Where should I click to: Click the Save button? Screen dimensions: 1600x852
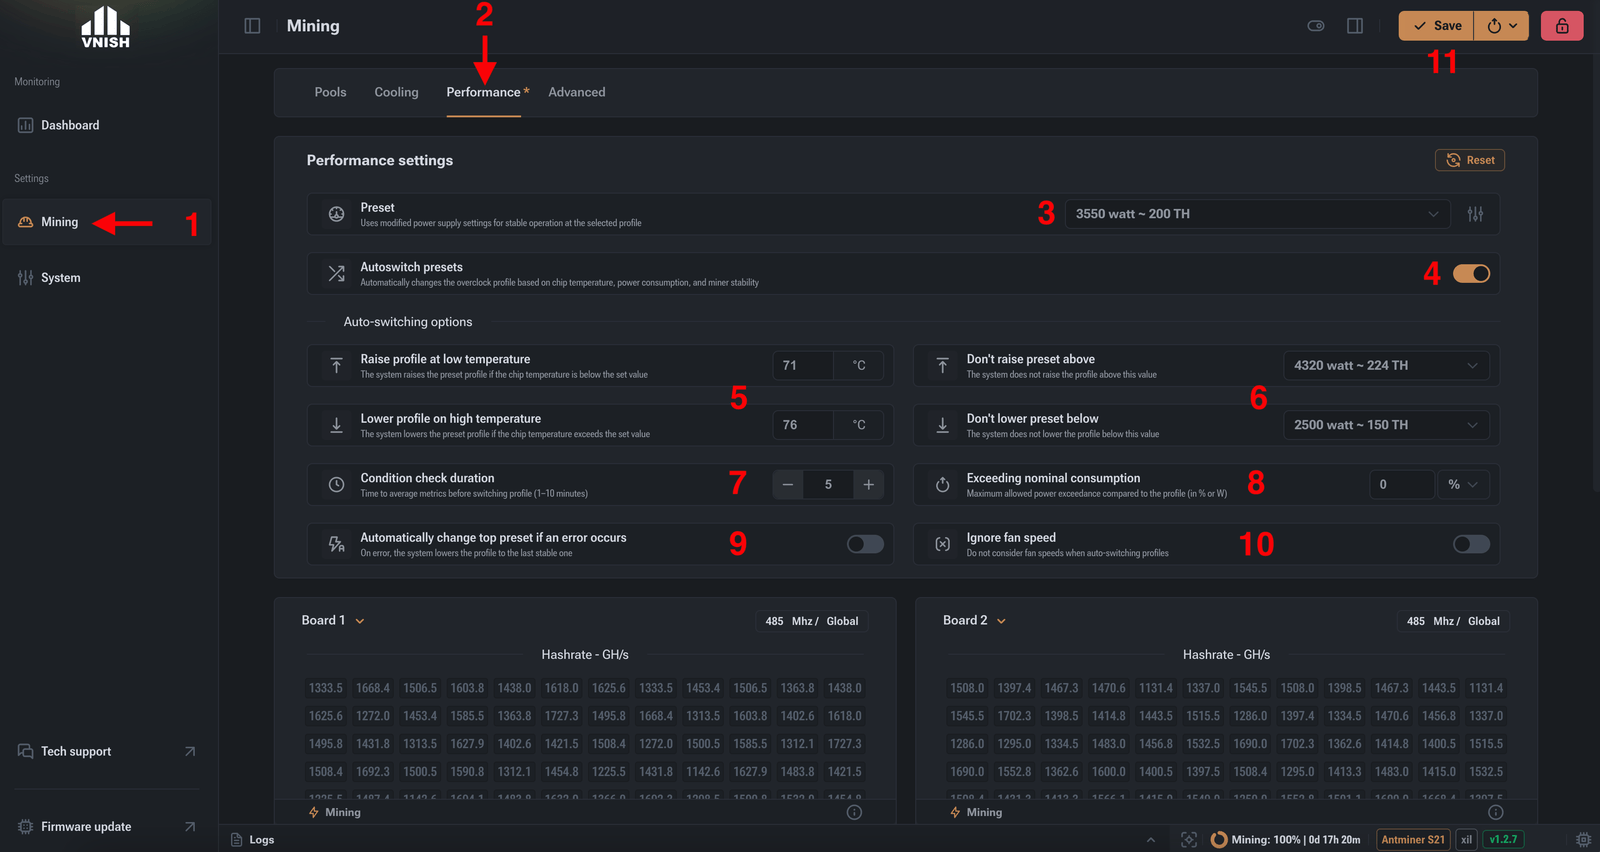[x=1436, y=26]
